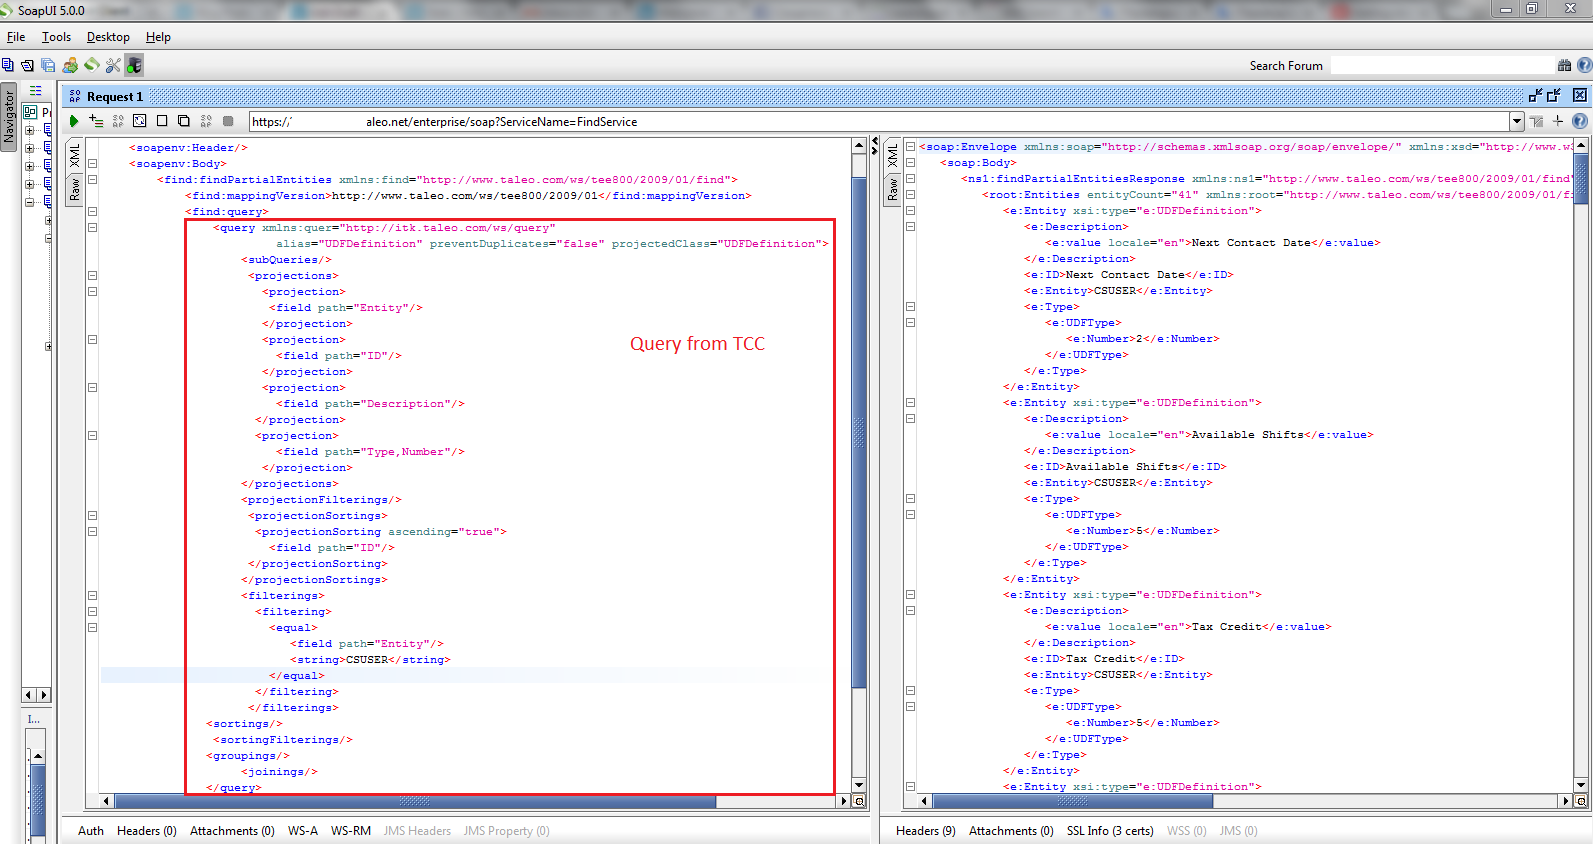This screenshot has width=1593, height=844.
Task: Switch response editor to XML view
Action: [893, 156]
